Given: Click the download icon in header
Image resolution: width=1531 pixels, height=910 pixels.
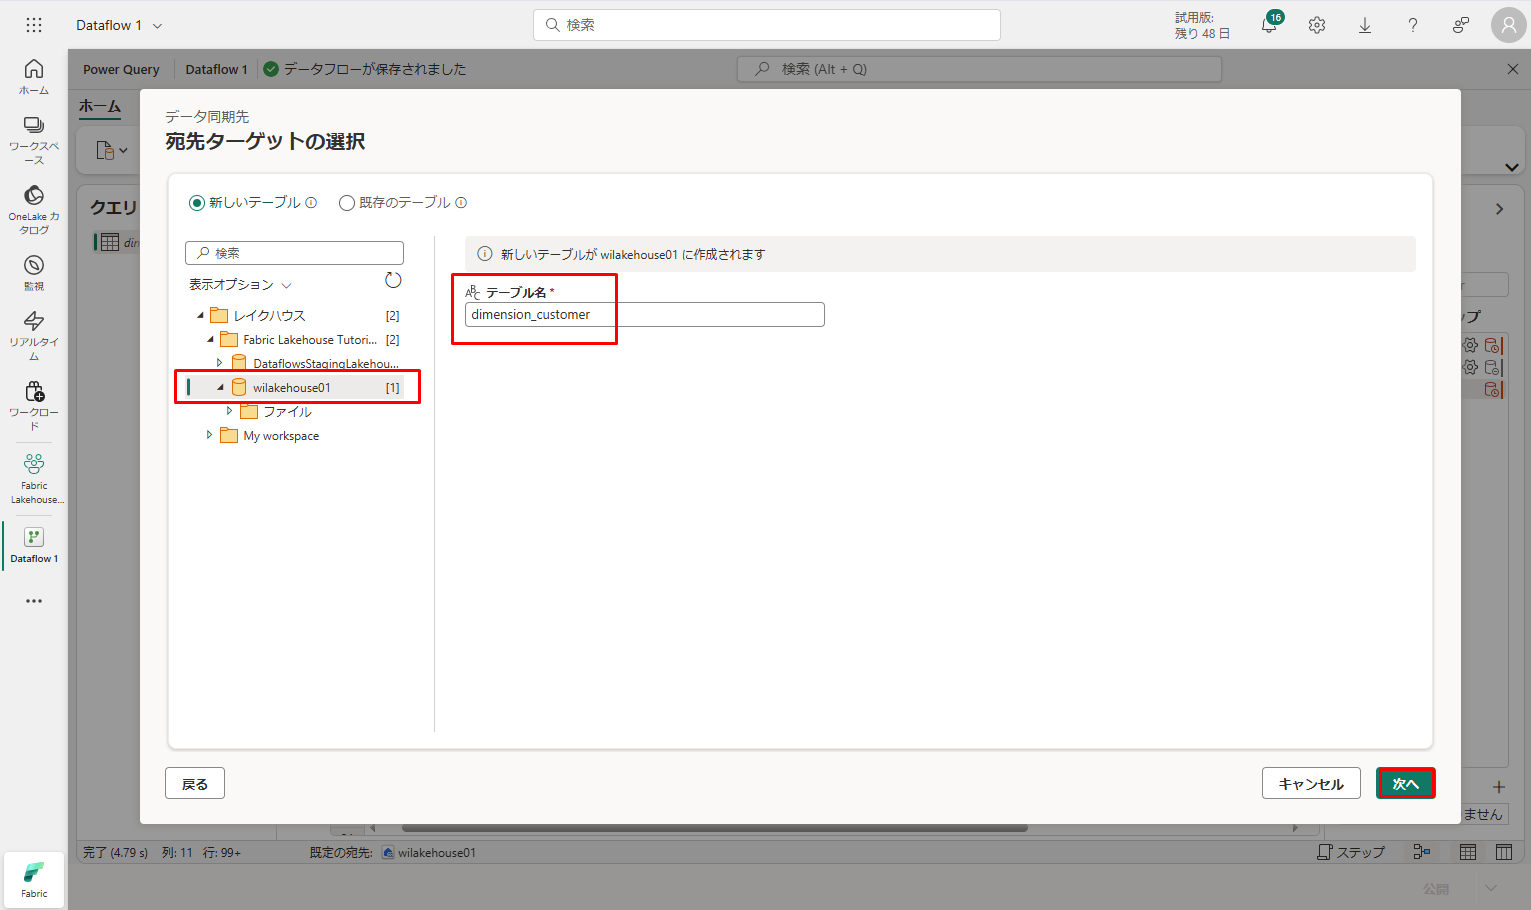Looking at the screenshot, I should point(1365,25).
